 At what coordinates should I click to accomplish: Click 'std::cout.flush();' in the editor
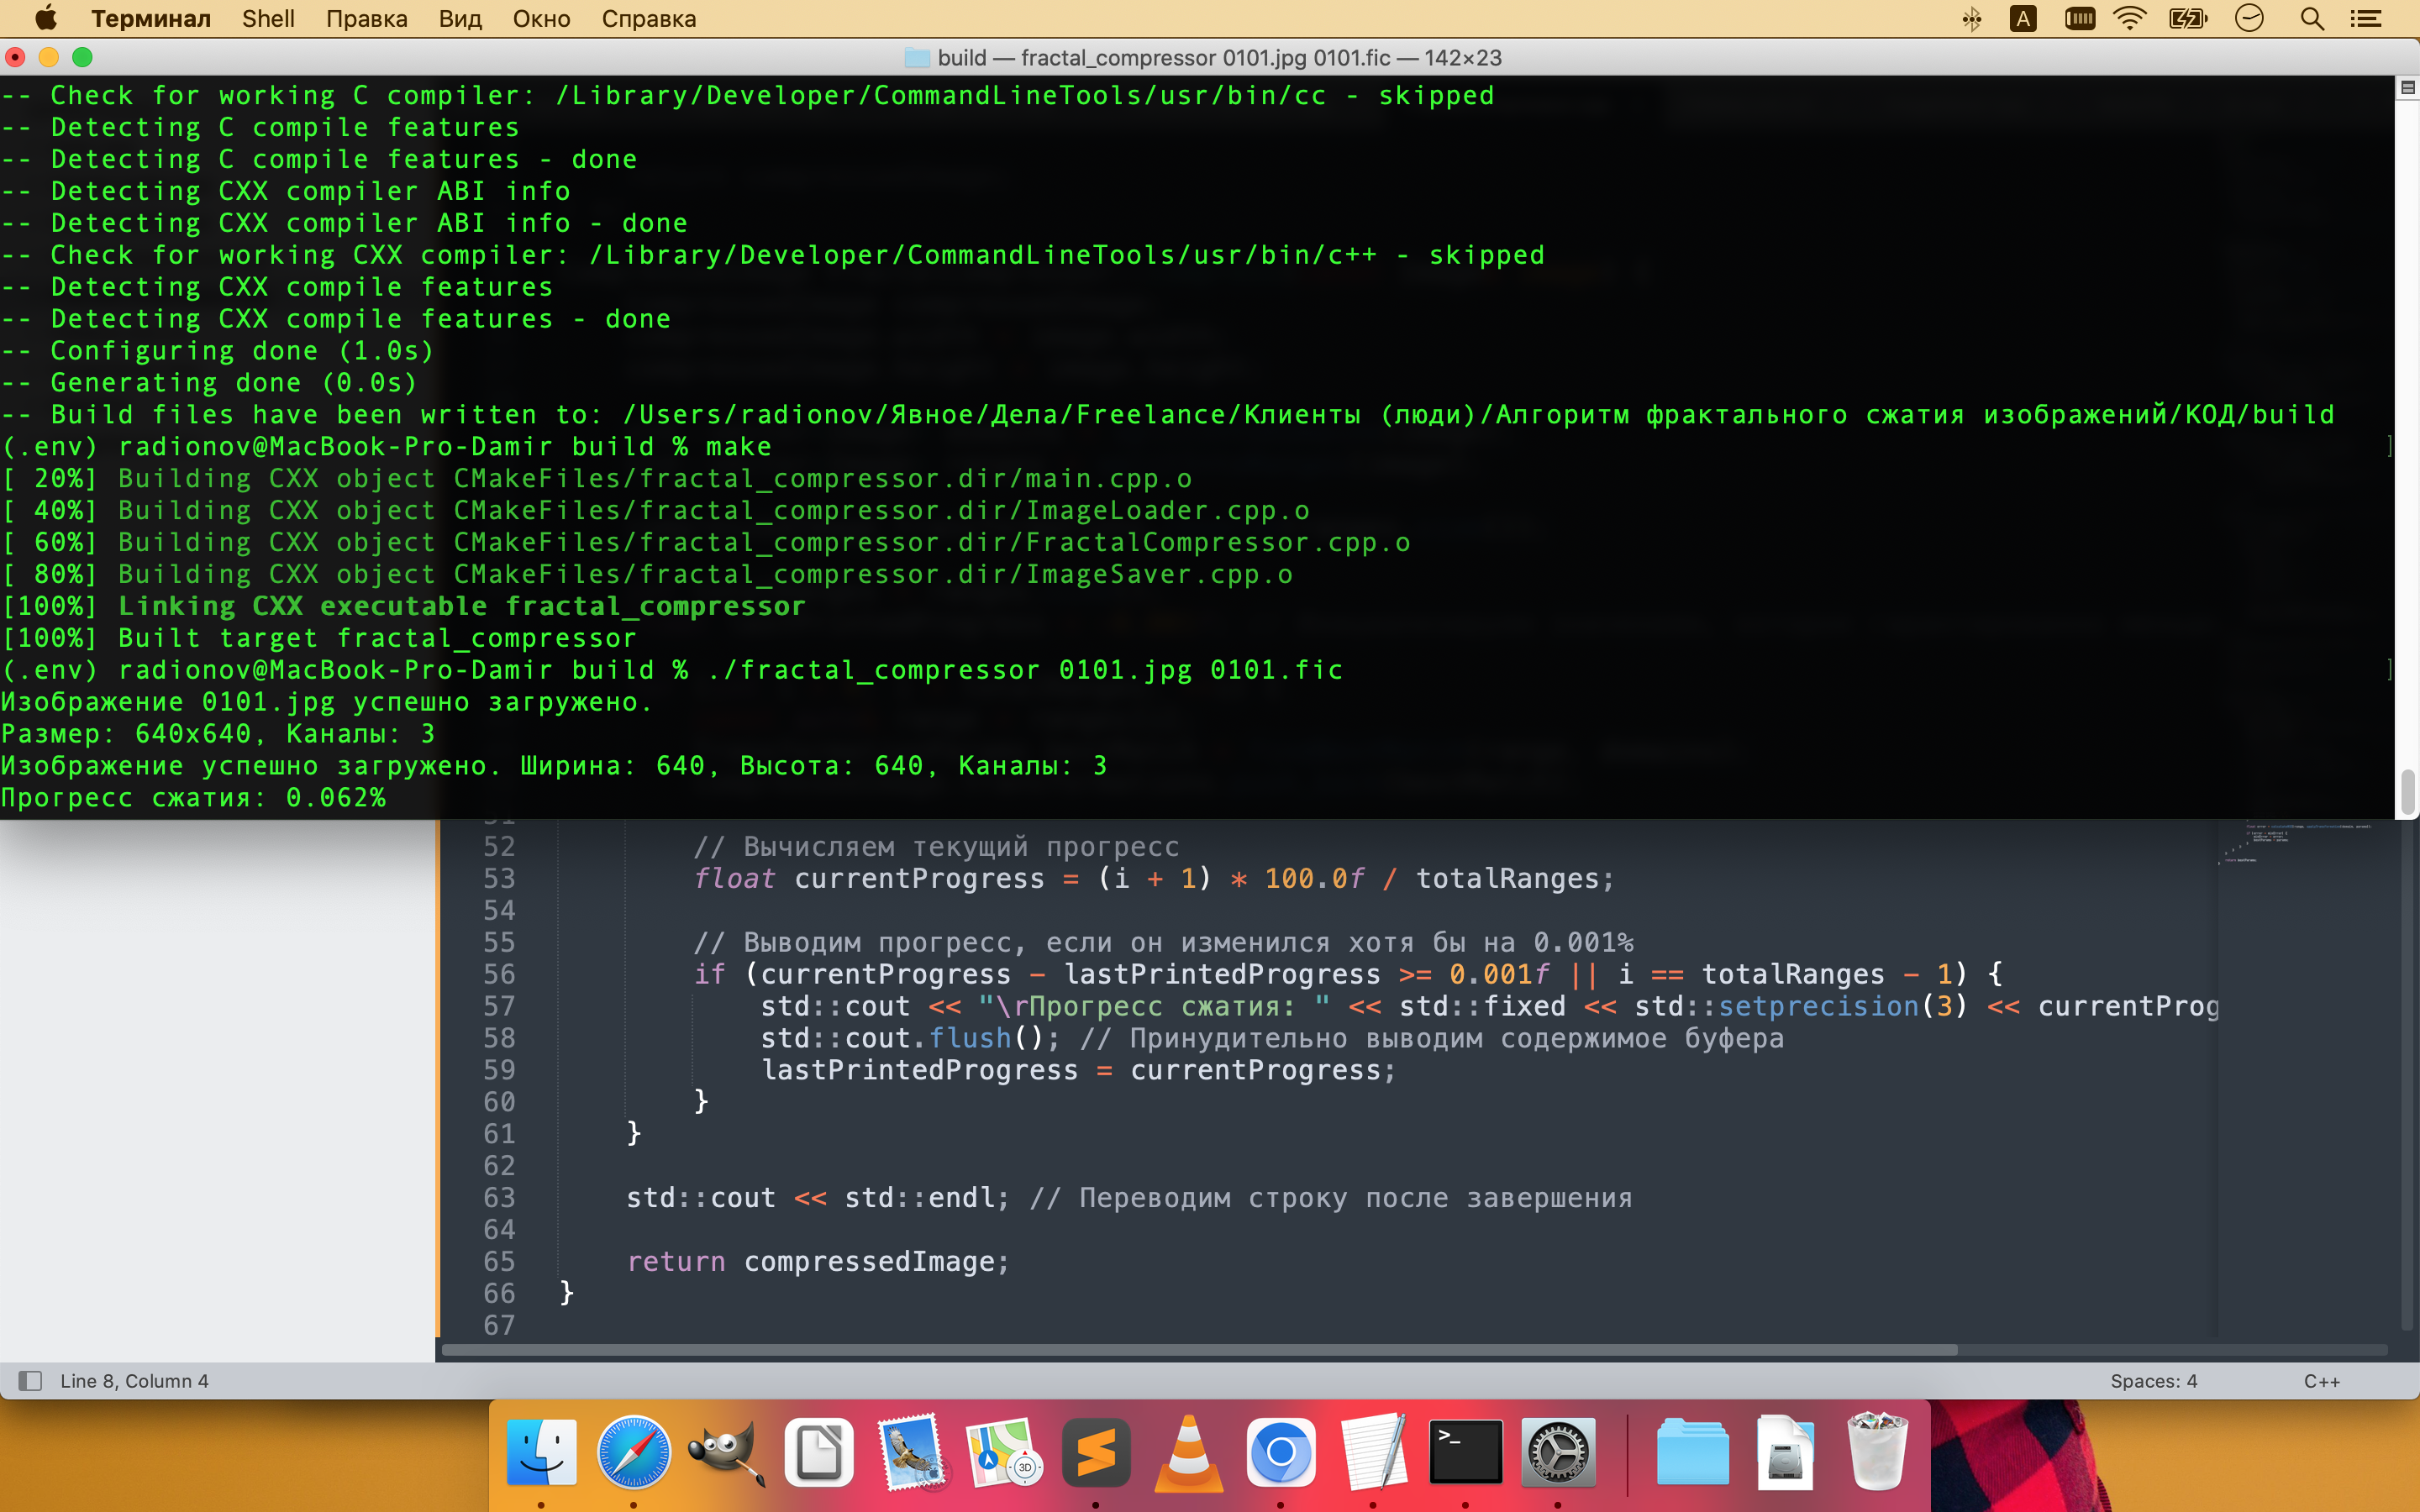[x=909, y=1038]
